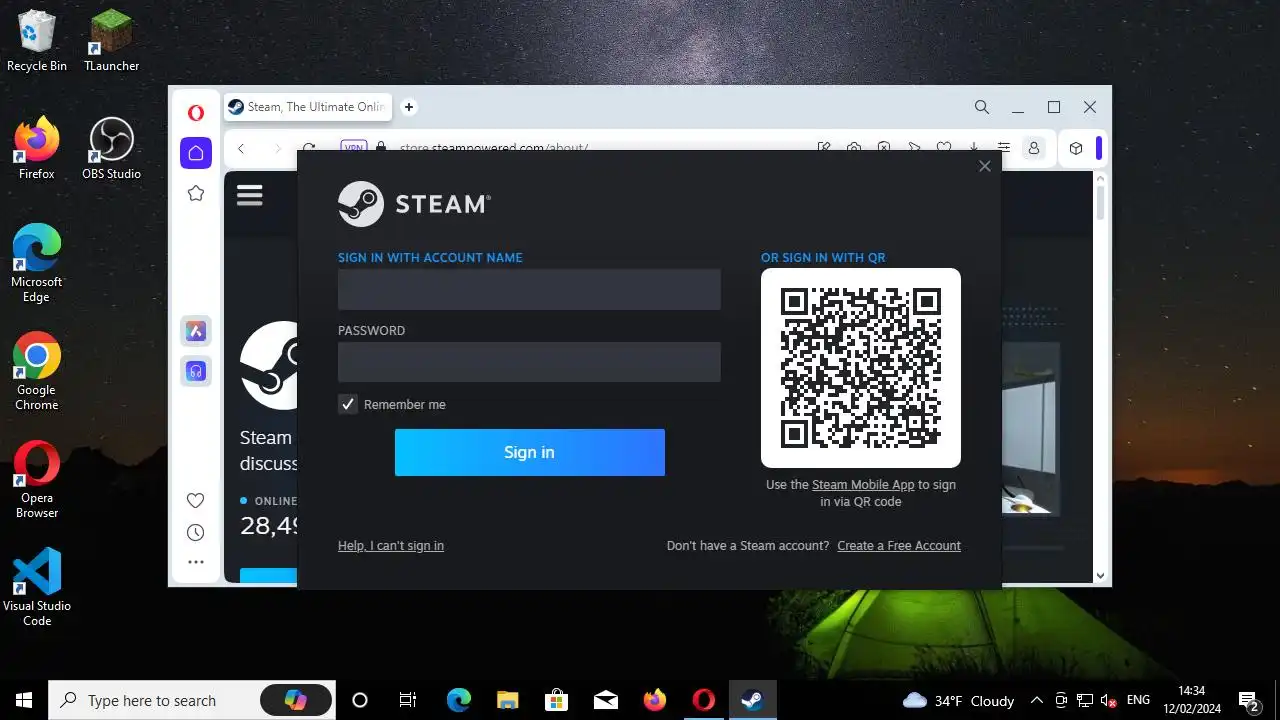
Task: Open the downloads arrow icon in toolbar
Action: [974, 148]
